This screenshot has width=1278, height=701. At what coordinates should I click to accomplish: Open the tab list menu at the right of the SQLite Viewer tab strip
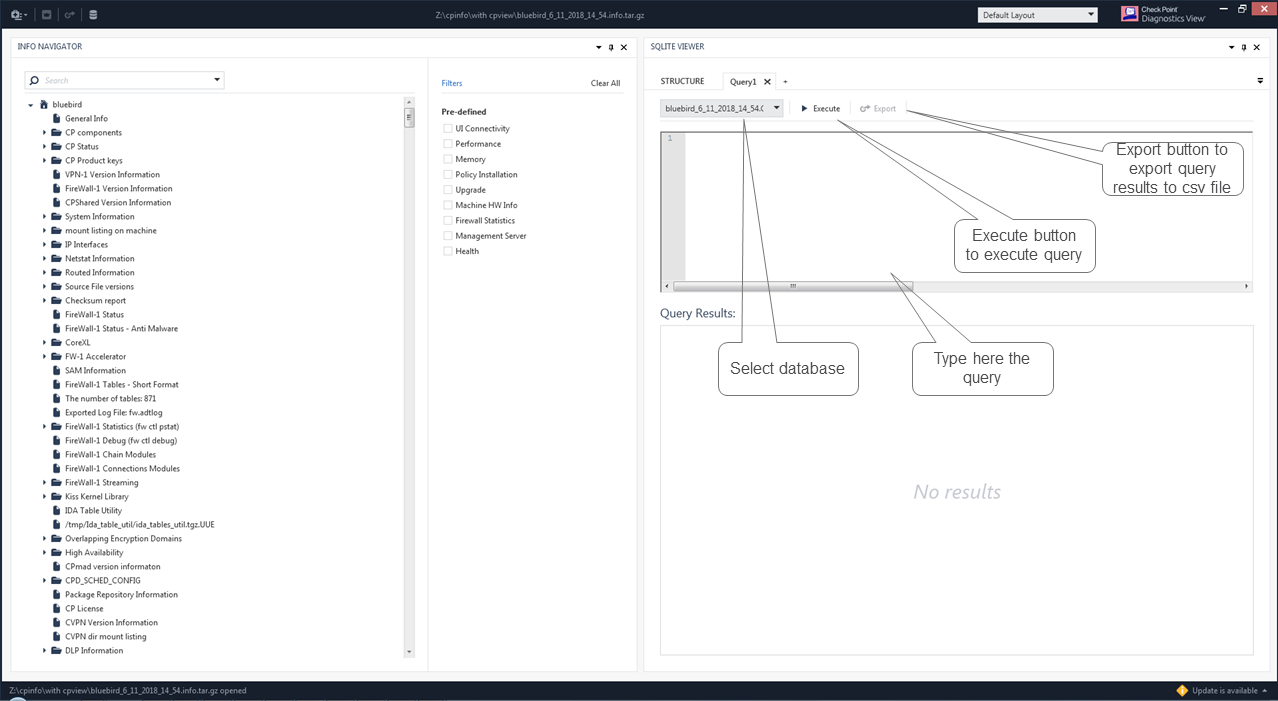click(1260, 81)
